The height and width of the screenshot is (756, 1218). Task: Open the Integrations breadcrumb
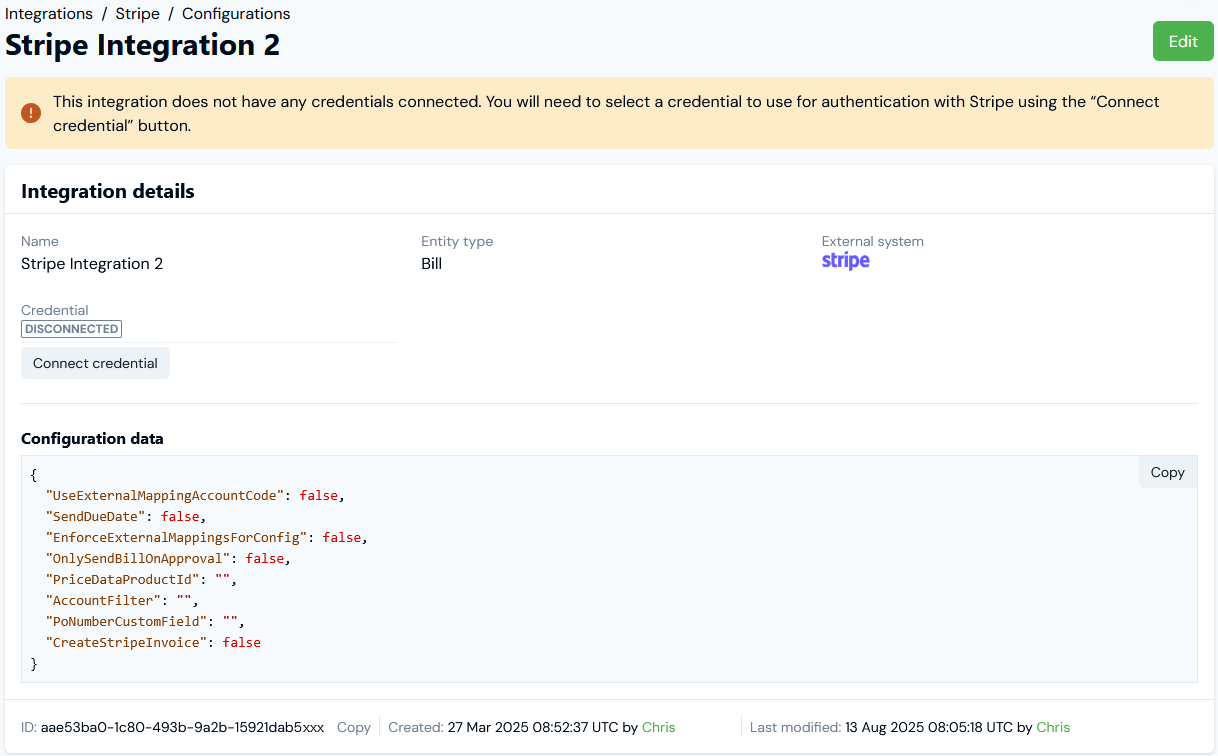[49, 14]
